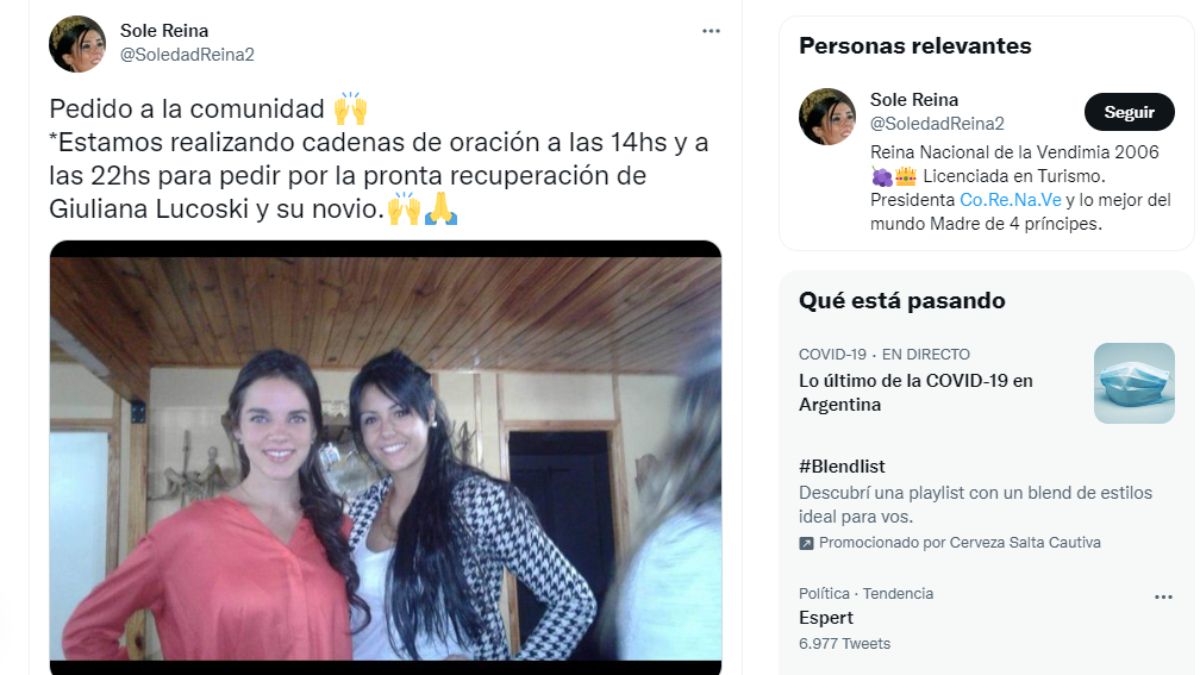Open Lo último de la COVID-19 en Argentina

(x=916, y=393)
